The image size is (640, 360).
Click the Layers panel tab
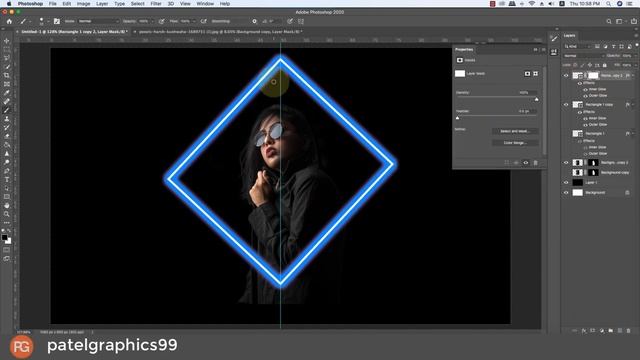coord(569,36)
